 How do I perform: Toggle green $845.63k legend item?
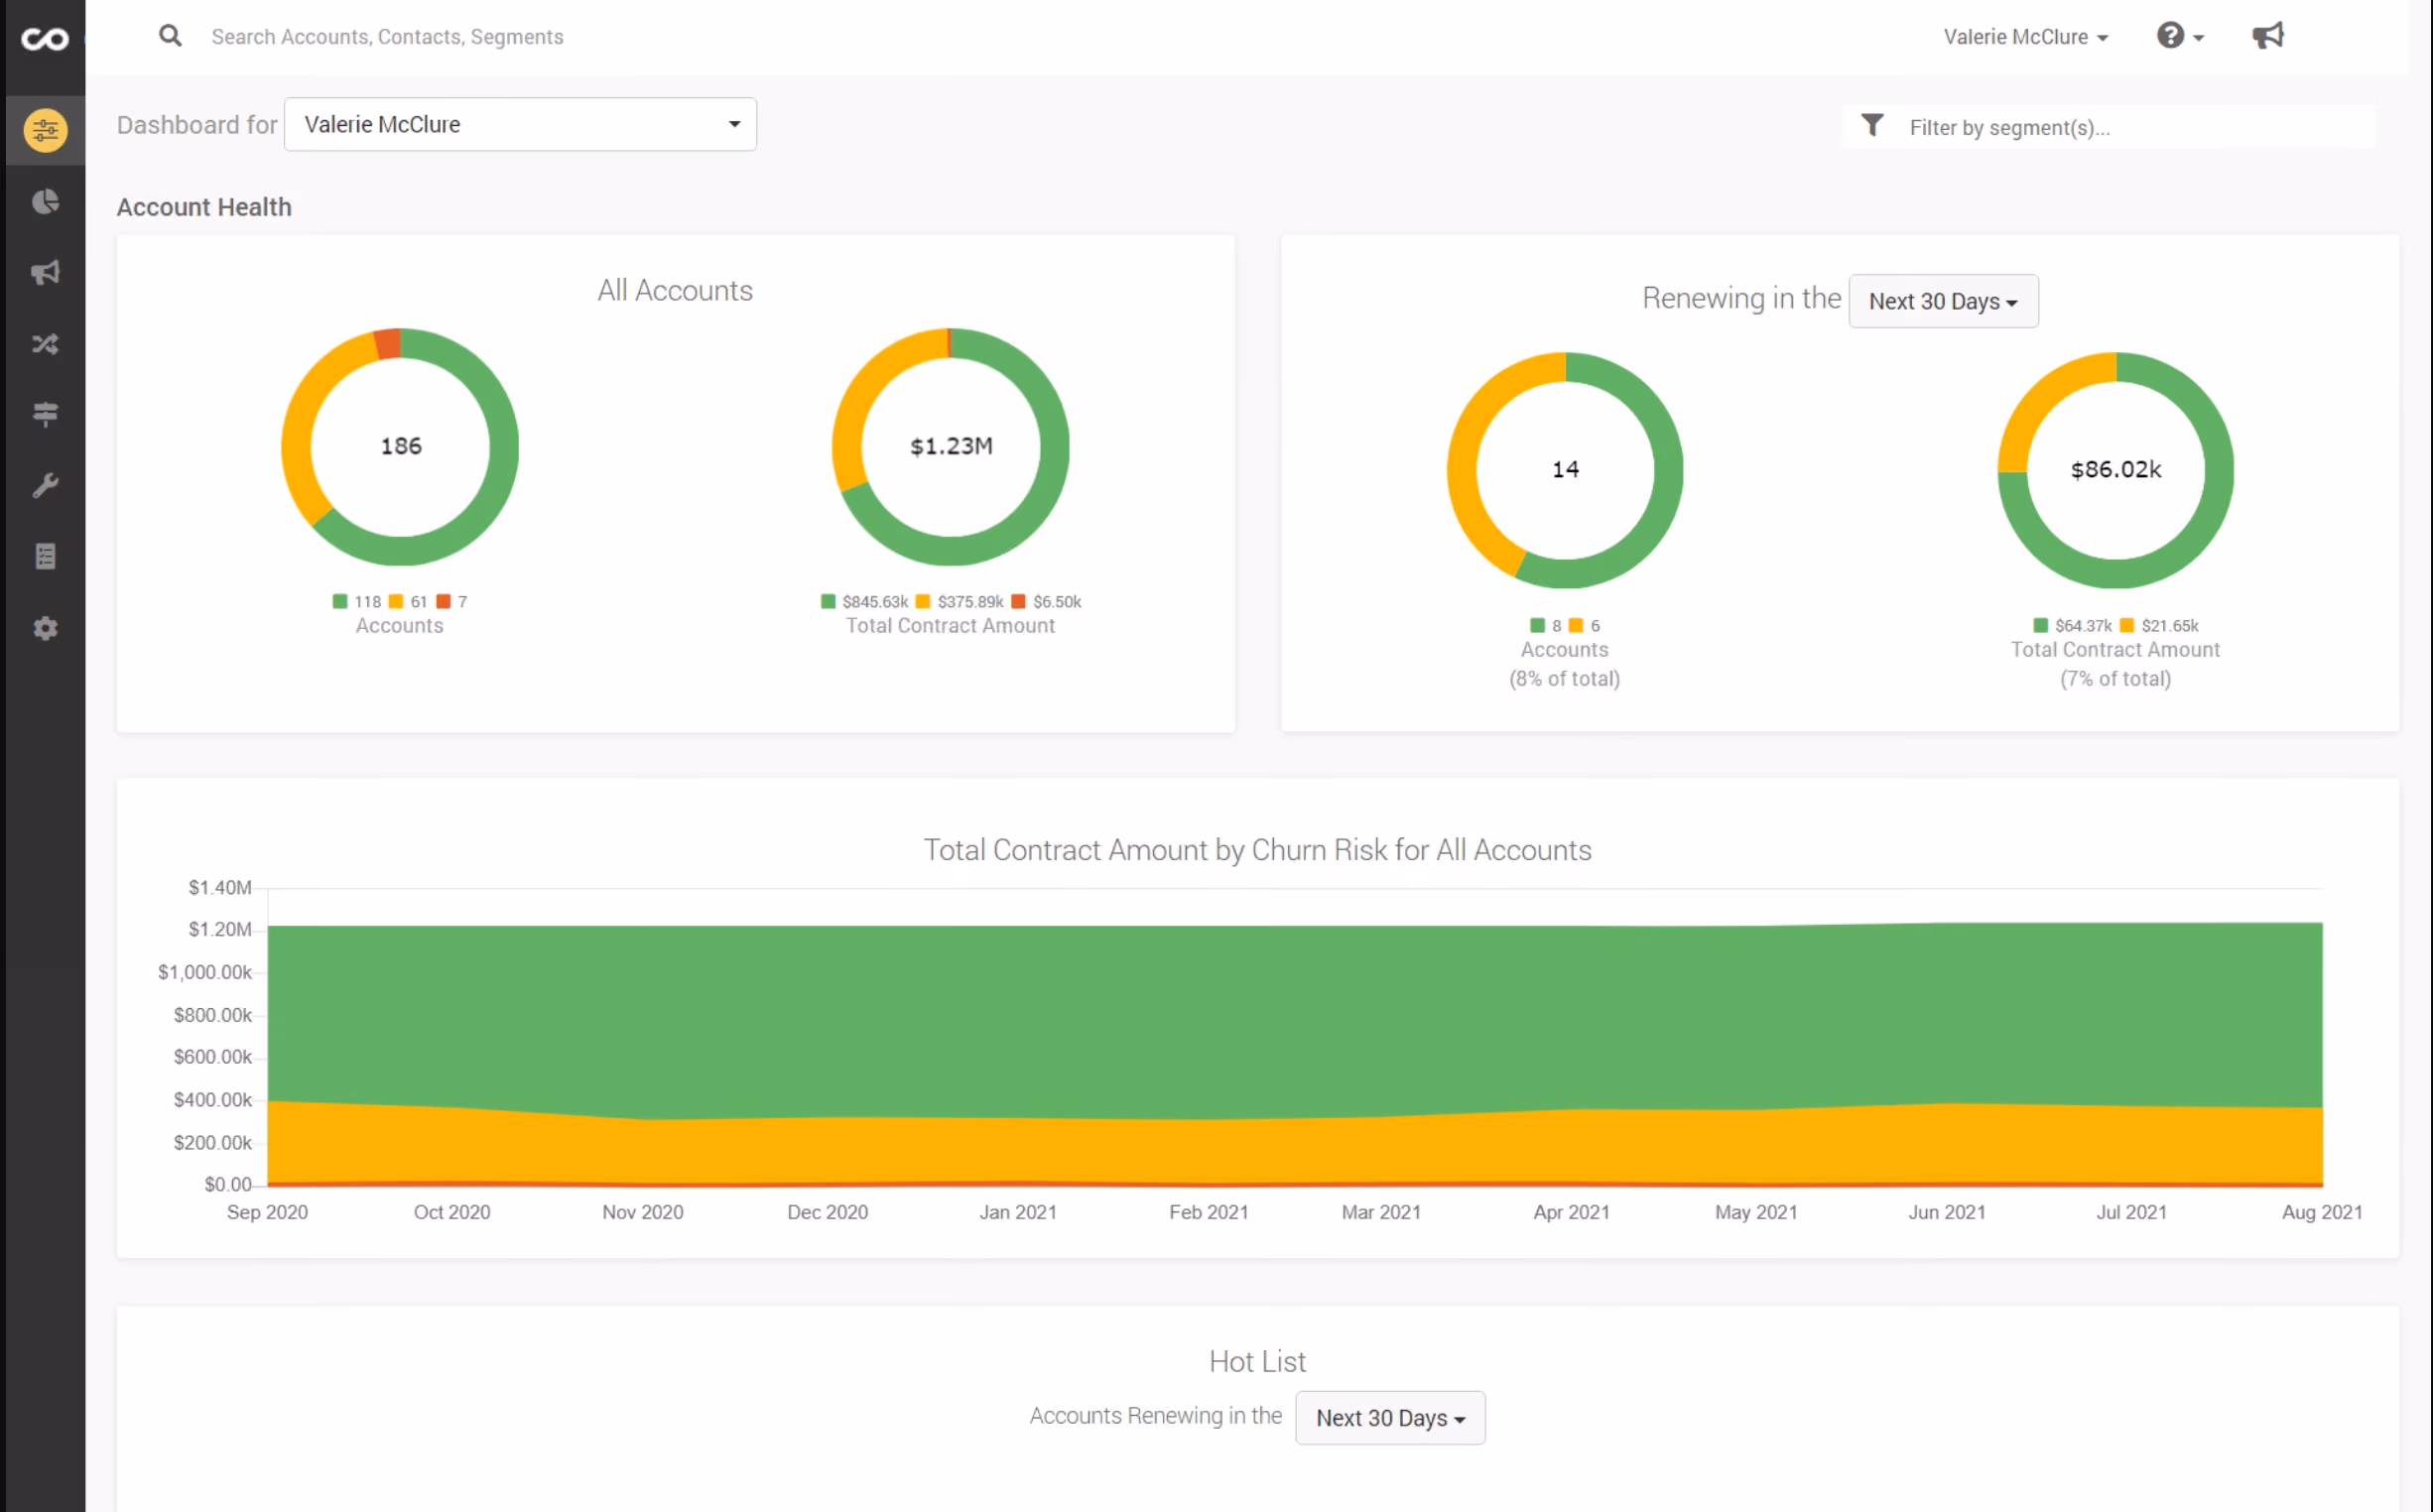[x=865, y=602]
